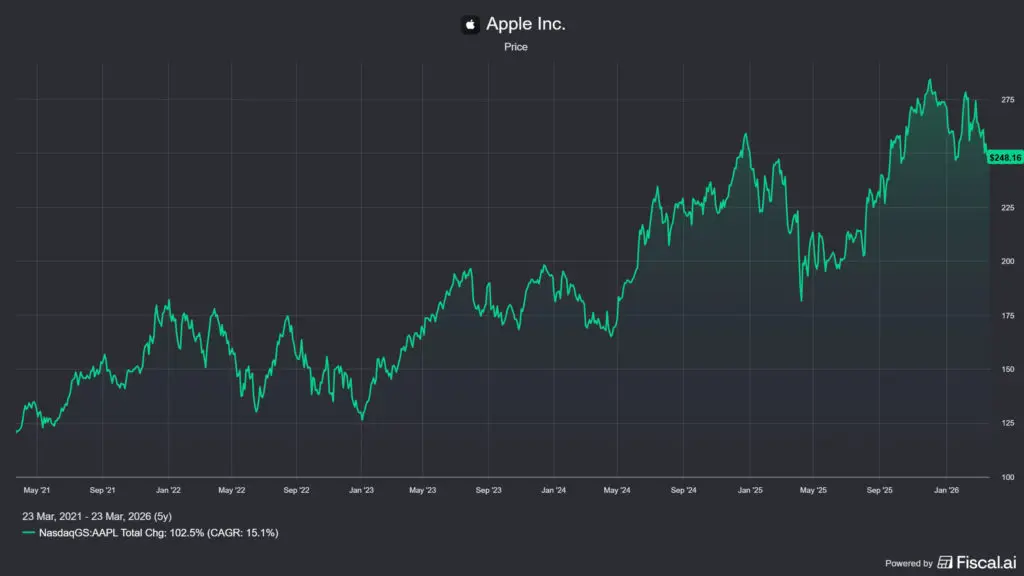Click the 'May '25' x-axis label
Viewport: 1024px width, 576px height.
813,490
